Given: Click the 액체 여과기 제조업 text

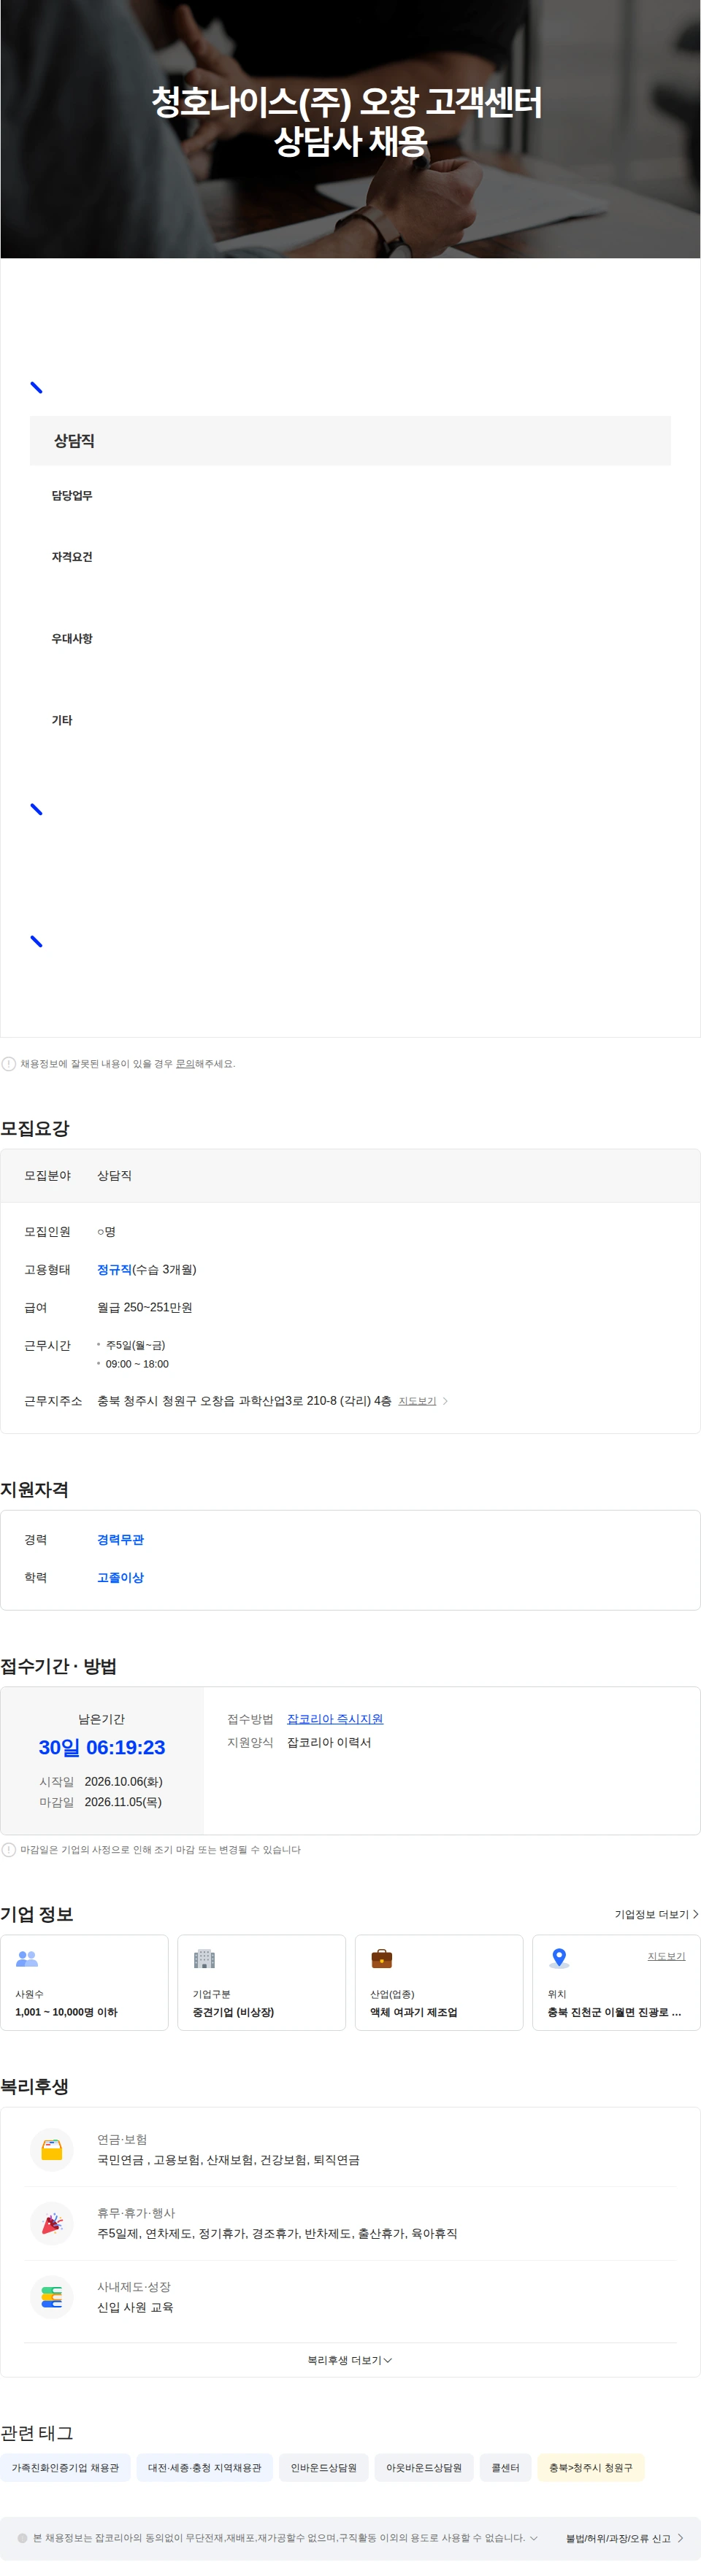Looking at the screenshot, I should coord(414,2012).
